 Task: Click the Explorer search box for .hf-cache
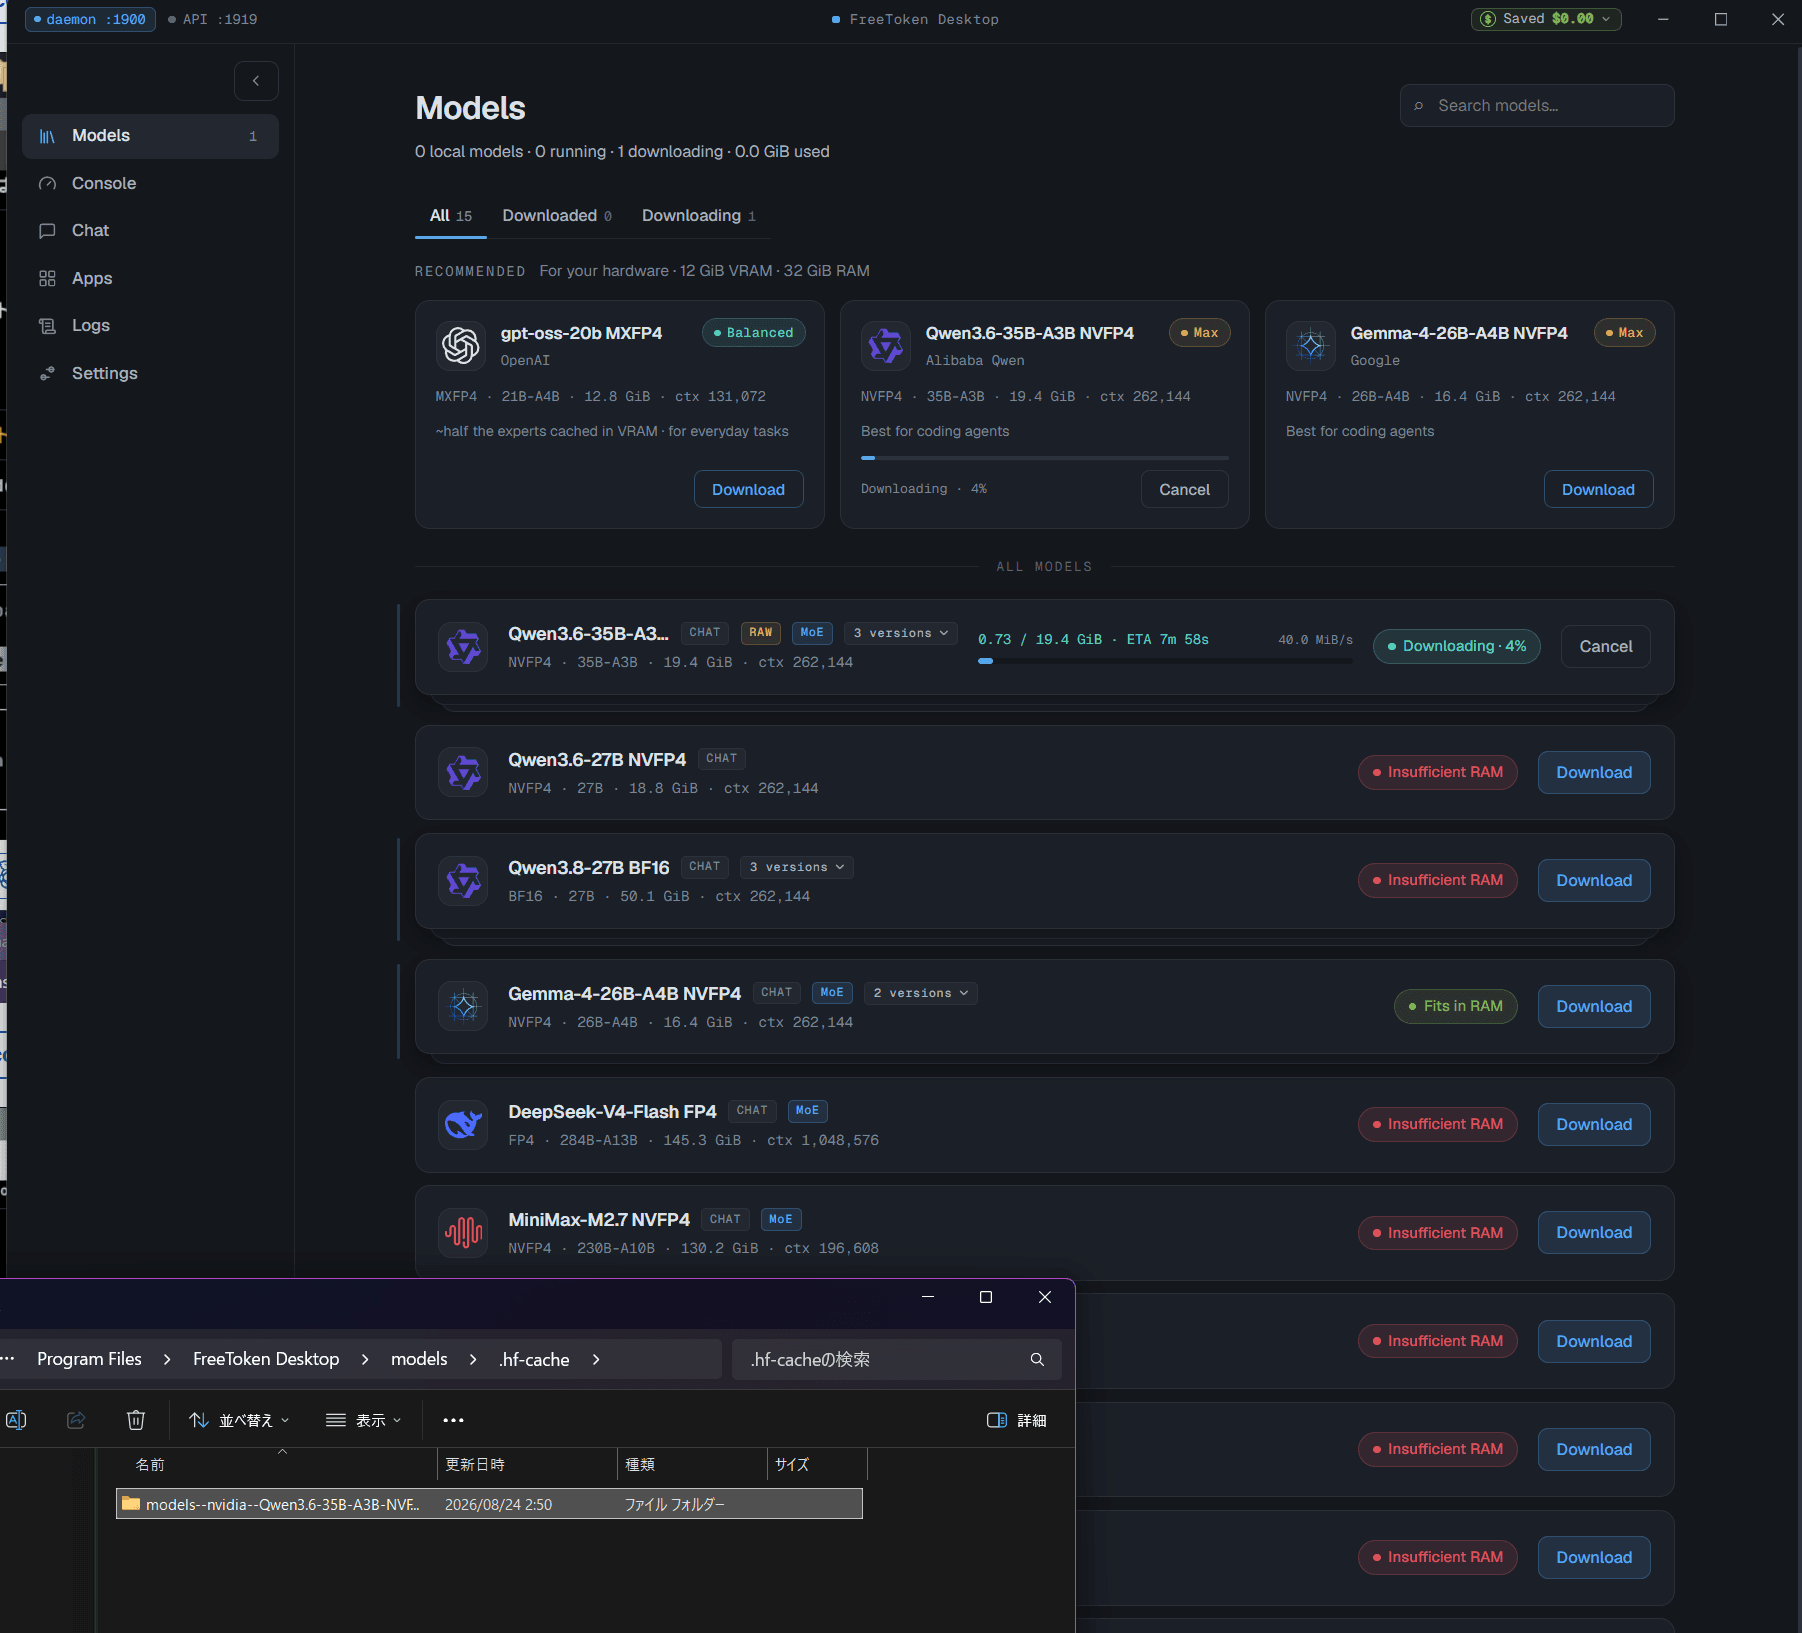tap(896, 1359)
